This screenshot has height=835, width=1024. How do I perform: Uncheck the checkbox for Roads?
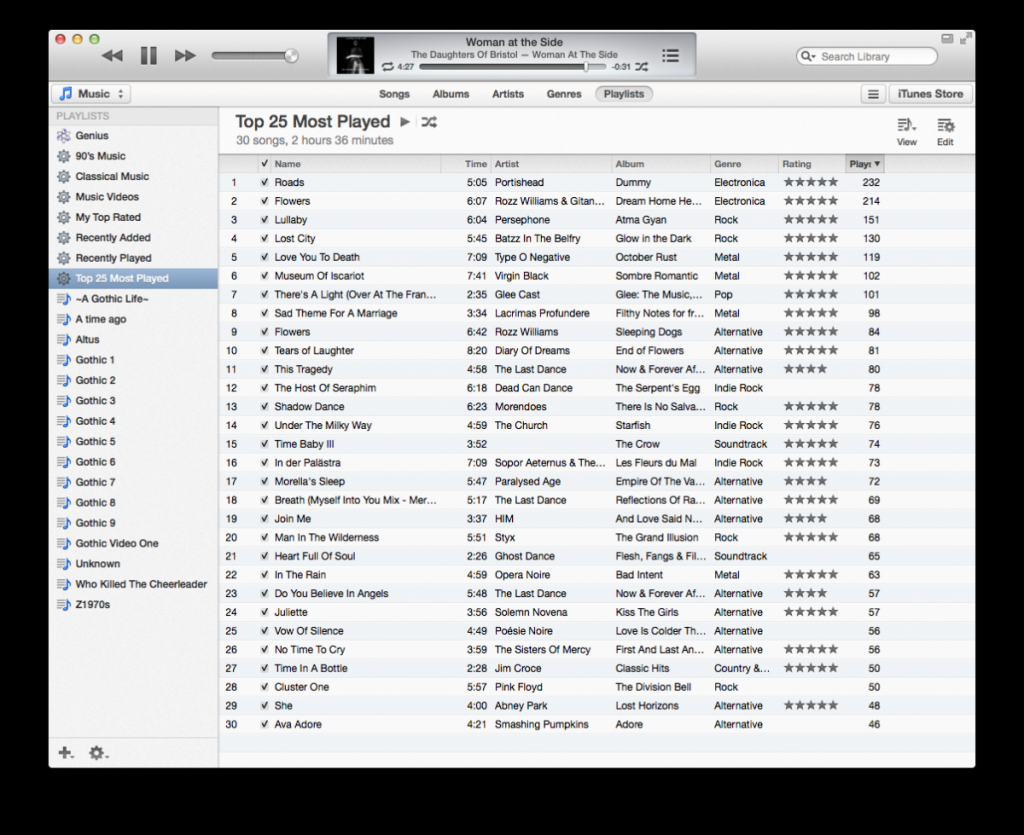pyautogui.click(x=264, y=183)
